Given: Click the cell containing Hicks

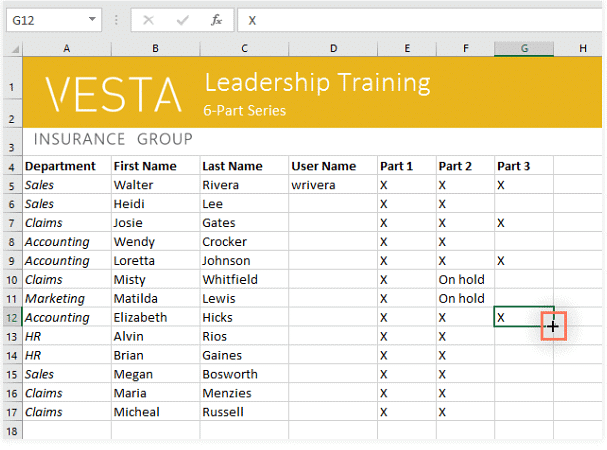Looking at the screenshot, I should (x=244, y=318).
